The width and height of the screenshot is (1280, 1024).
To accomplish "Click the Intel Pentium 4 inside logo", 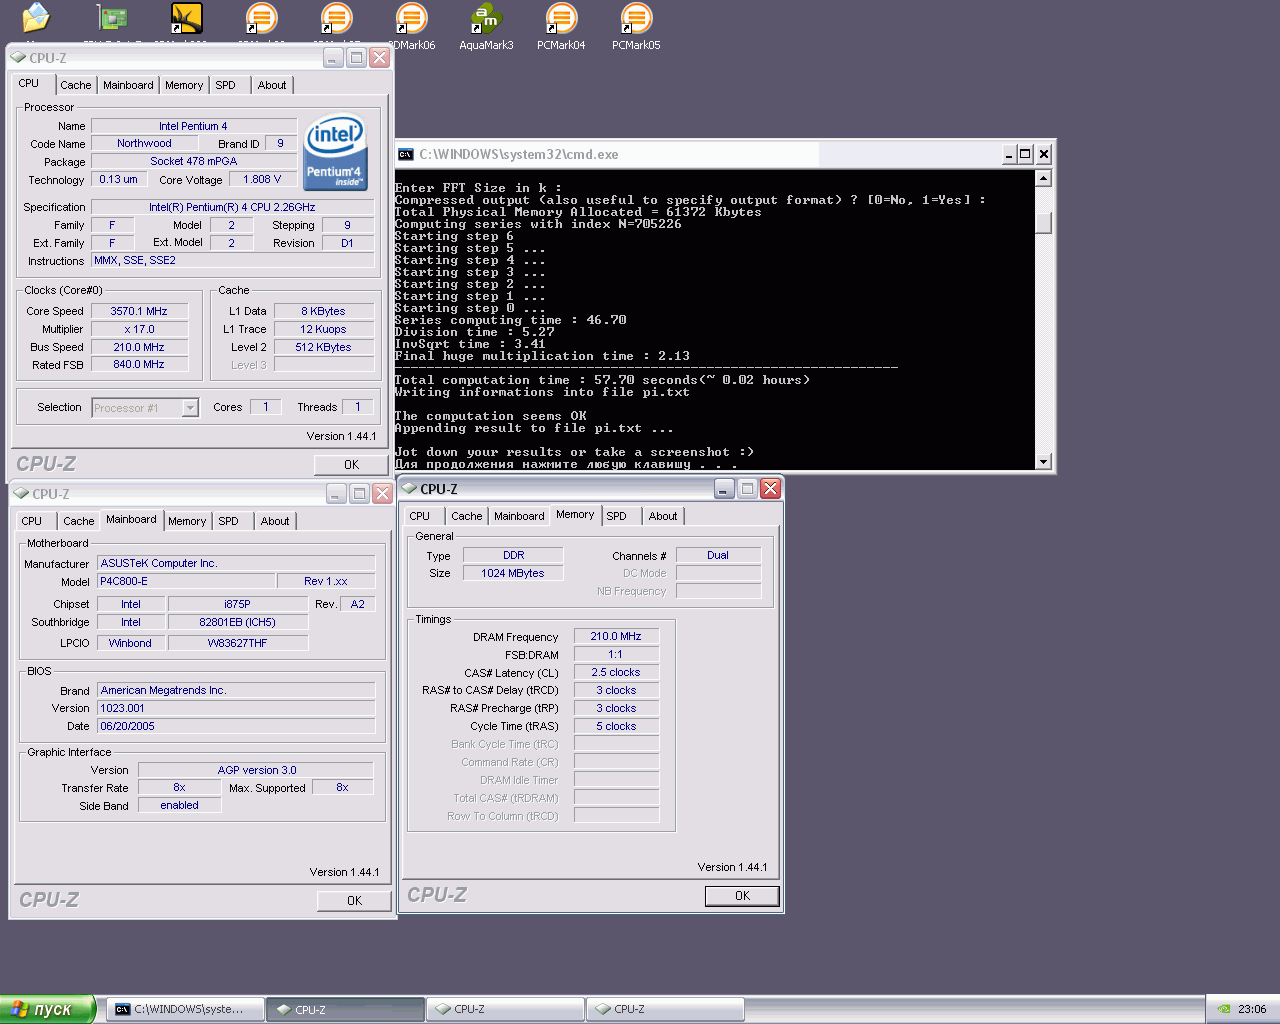I will click(335, 153).
